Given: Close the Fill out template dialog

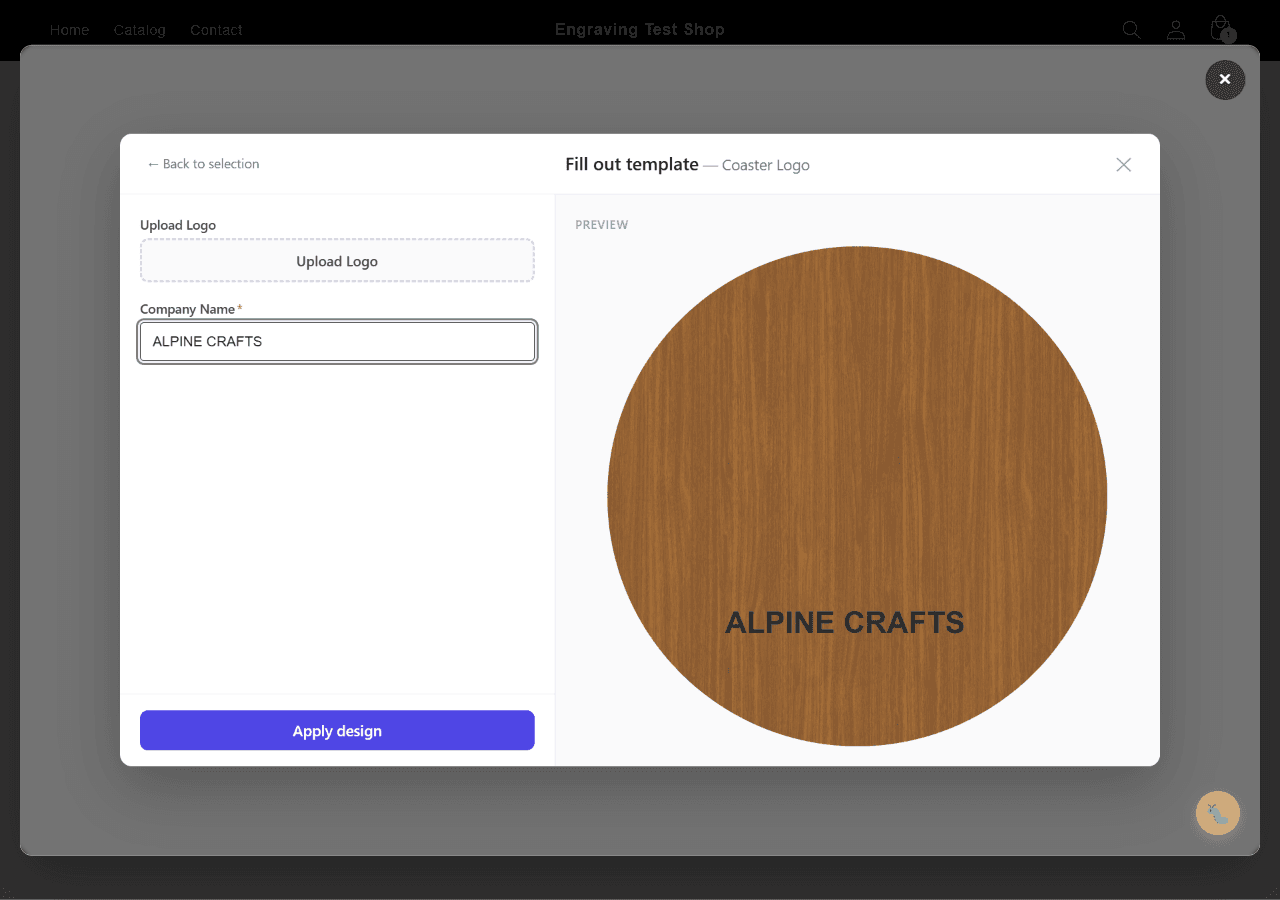Looking at the screenshot, I should (1123, 164).
